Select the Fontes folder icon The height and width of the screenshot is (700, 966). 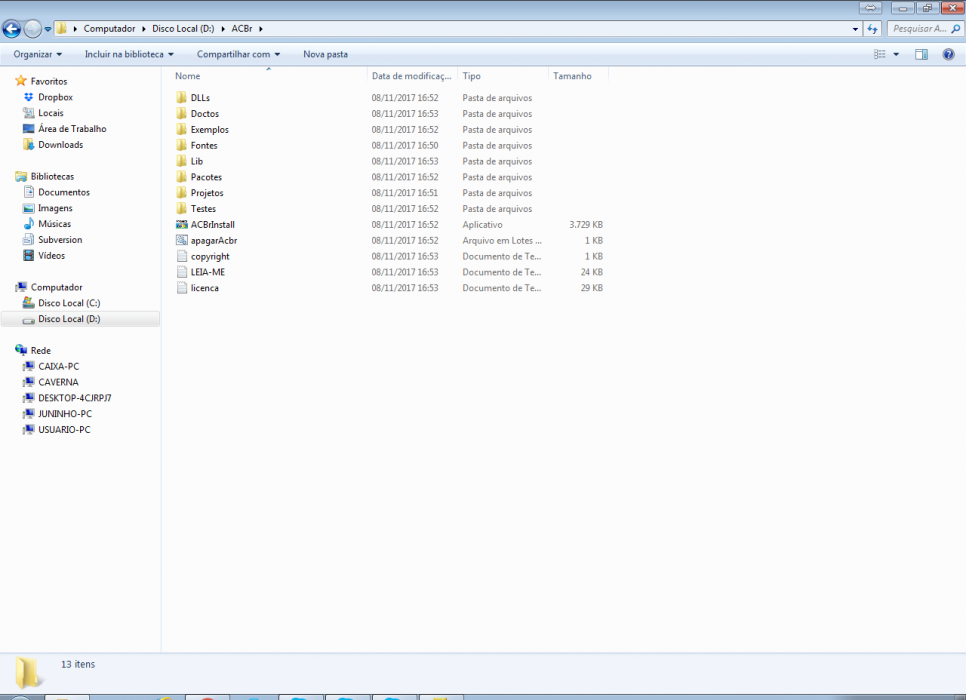click(181, 145)
